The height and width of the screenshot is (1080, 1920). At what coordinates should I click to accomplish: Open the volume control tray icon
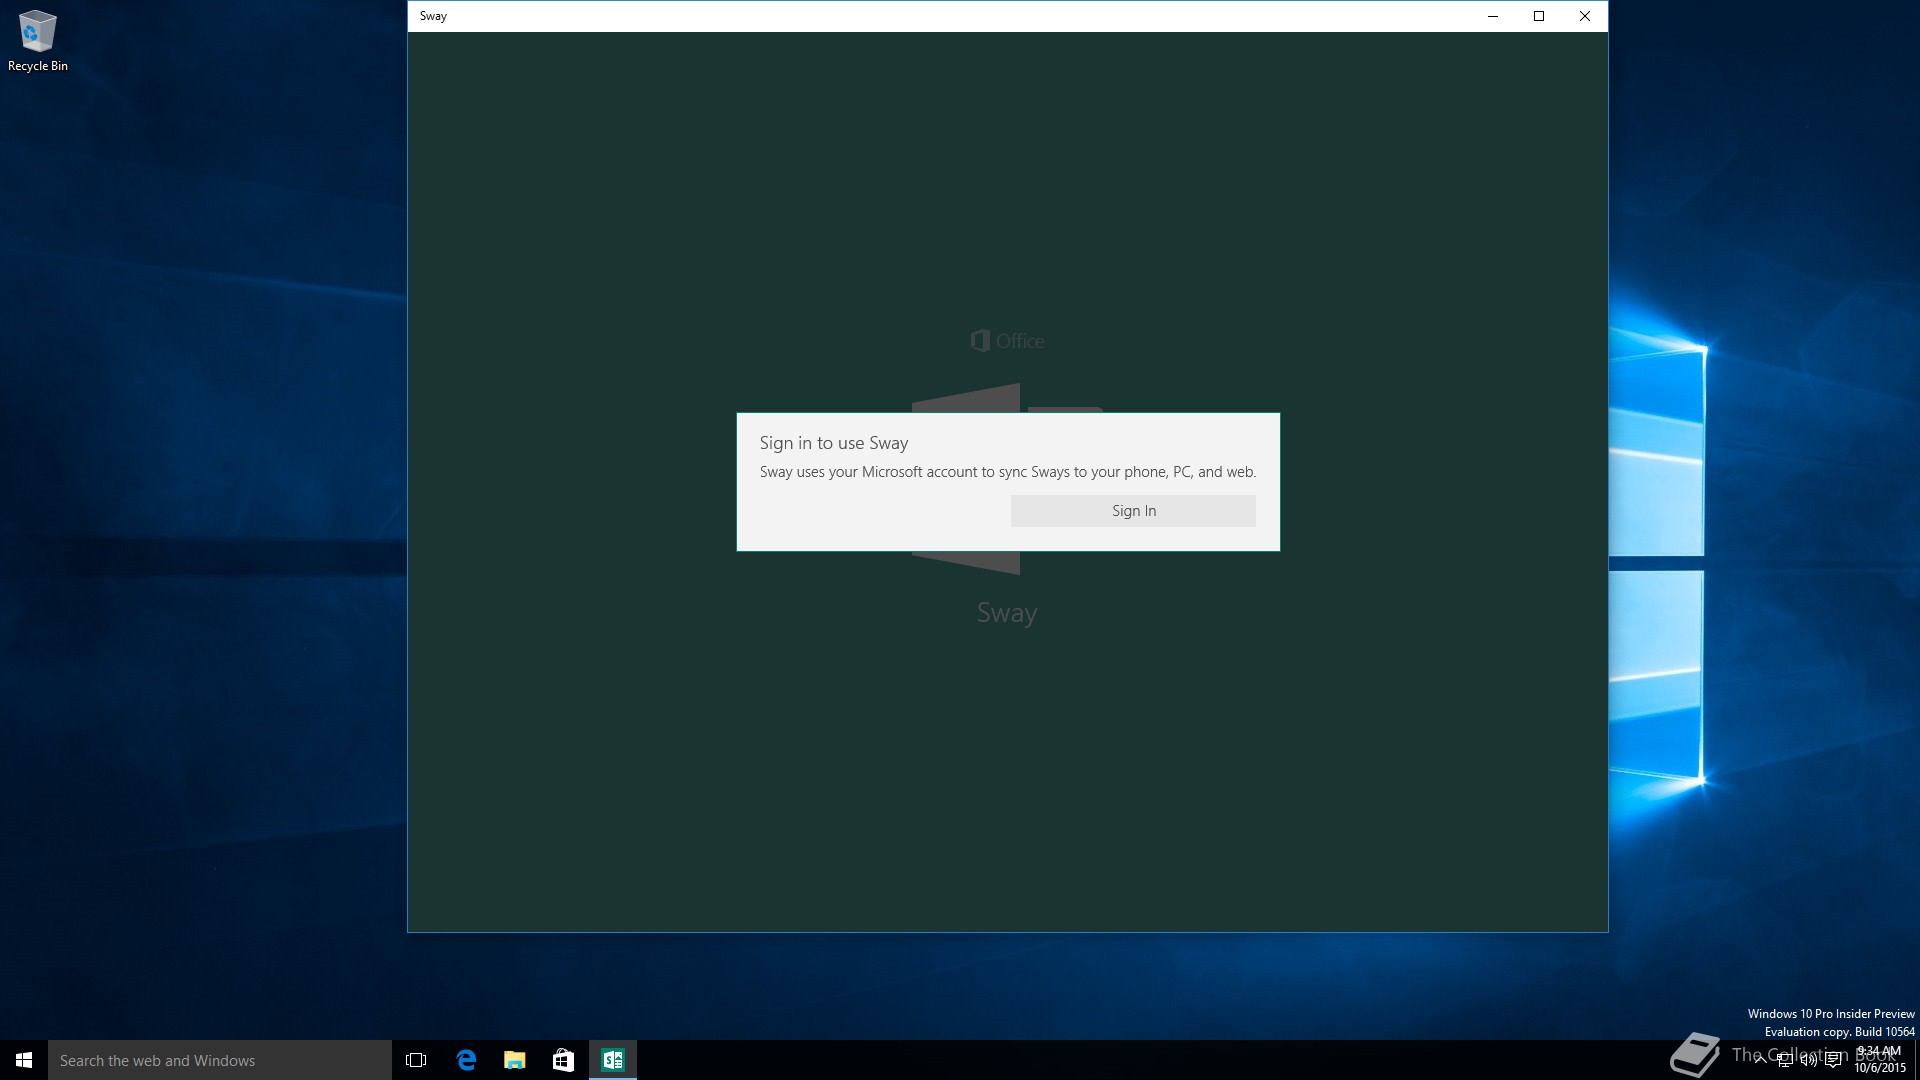coord(1809,1061)
